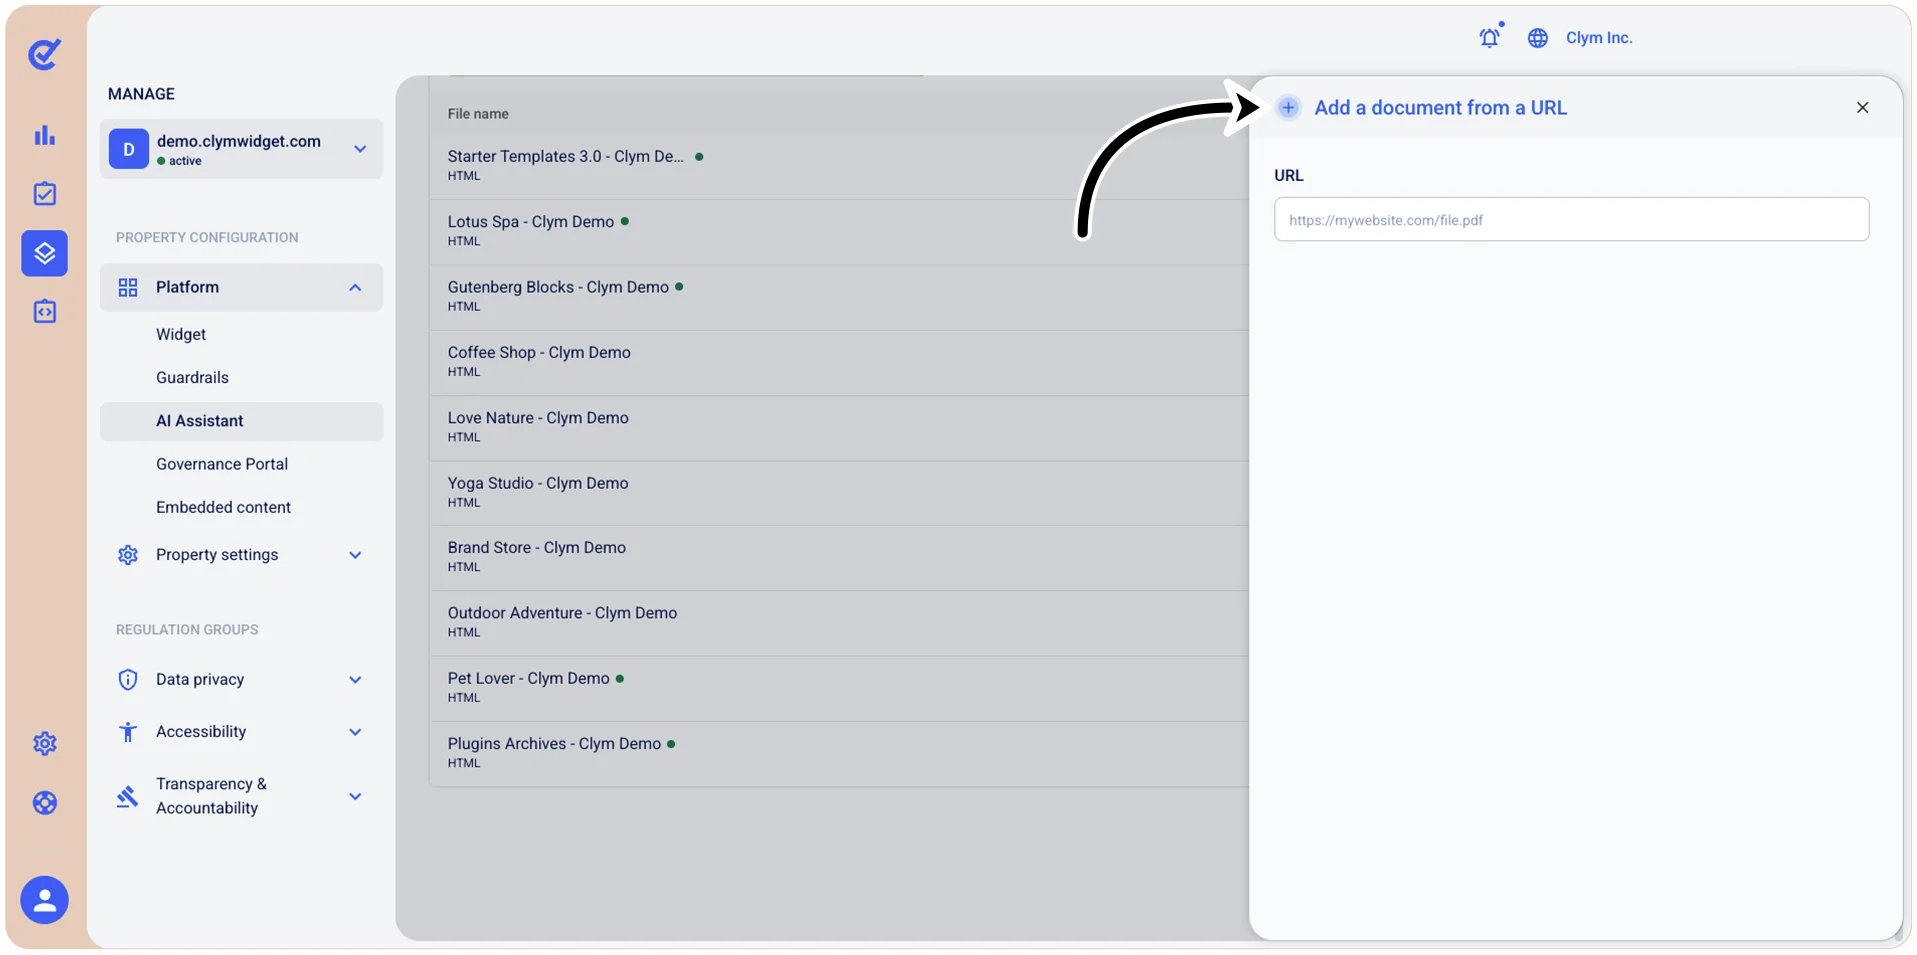Viewport: 1917px width, 955px height.
Task: Open the demo.clymwidget.com property dropdown
Action: click(241, 149)
